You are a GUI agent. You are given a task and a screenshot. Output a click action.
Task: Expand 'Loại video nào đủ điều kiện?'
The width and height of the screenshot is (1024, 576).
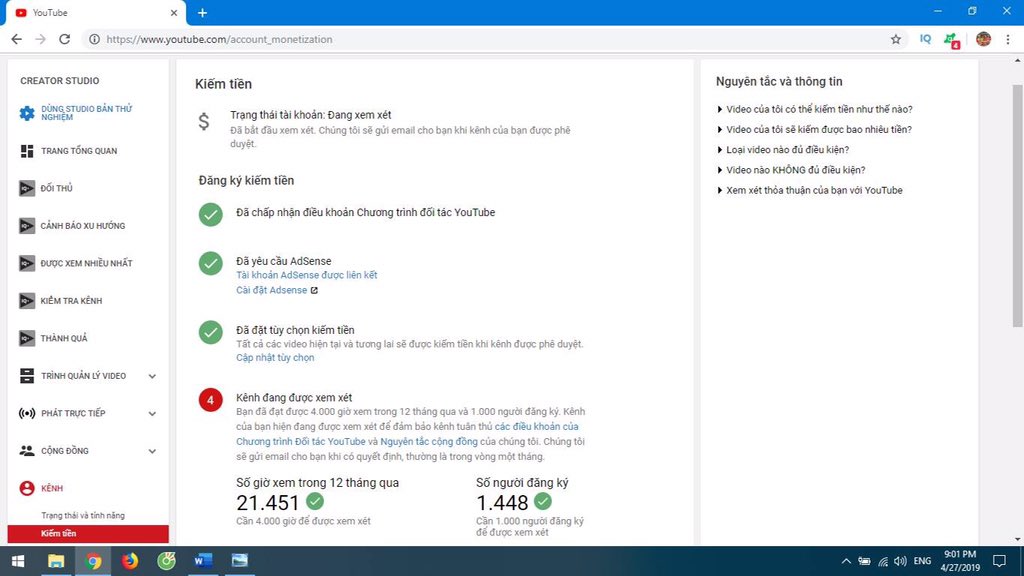(x=783, y=150)
